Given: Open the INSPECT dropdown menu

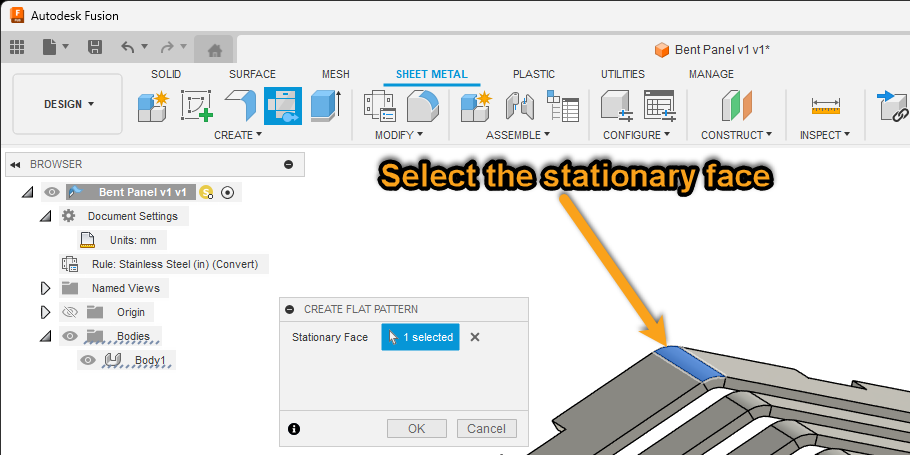Looking at the screenshot, I should pos(825,135).
